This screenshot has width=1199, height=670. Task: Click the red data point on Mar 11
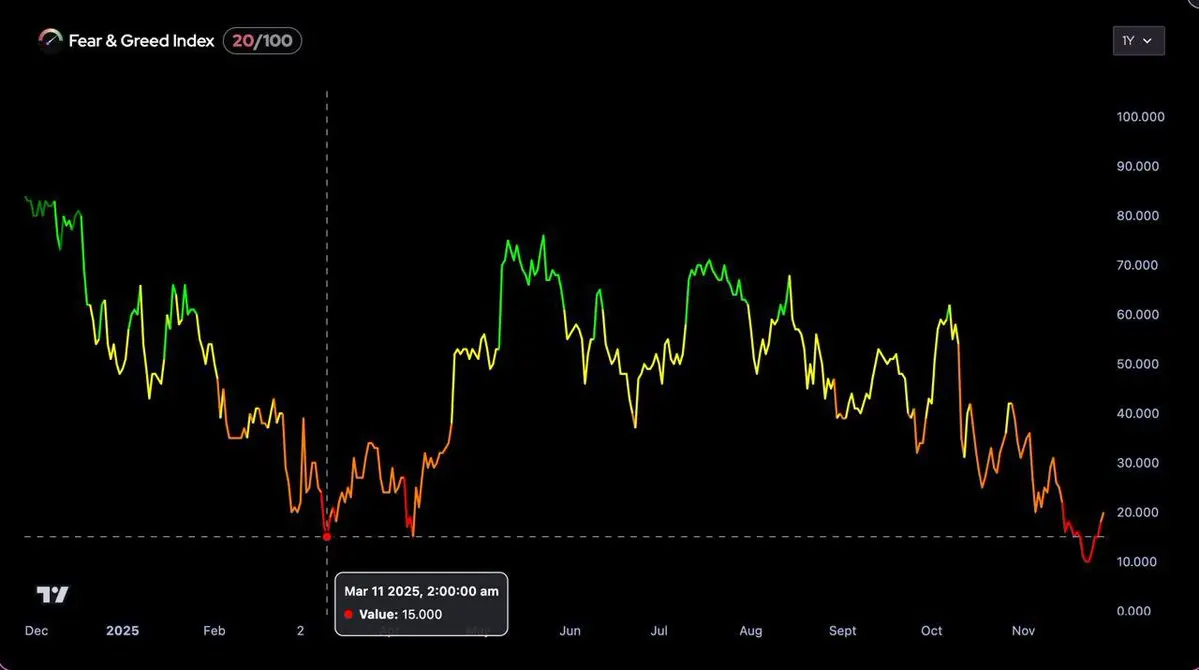(327, 537)
